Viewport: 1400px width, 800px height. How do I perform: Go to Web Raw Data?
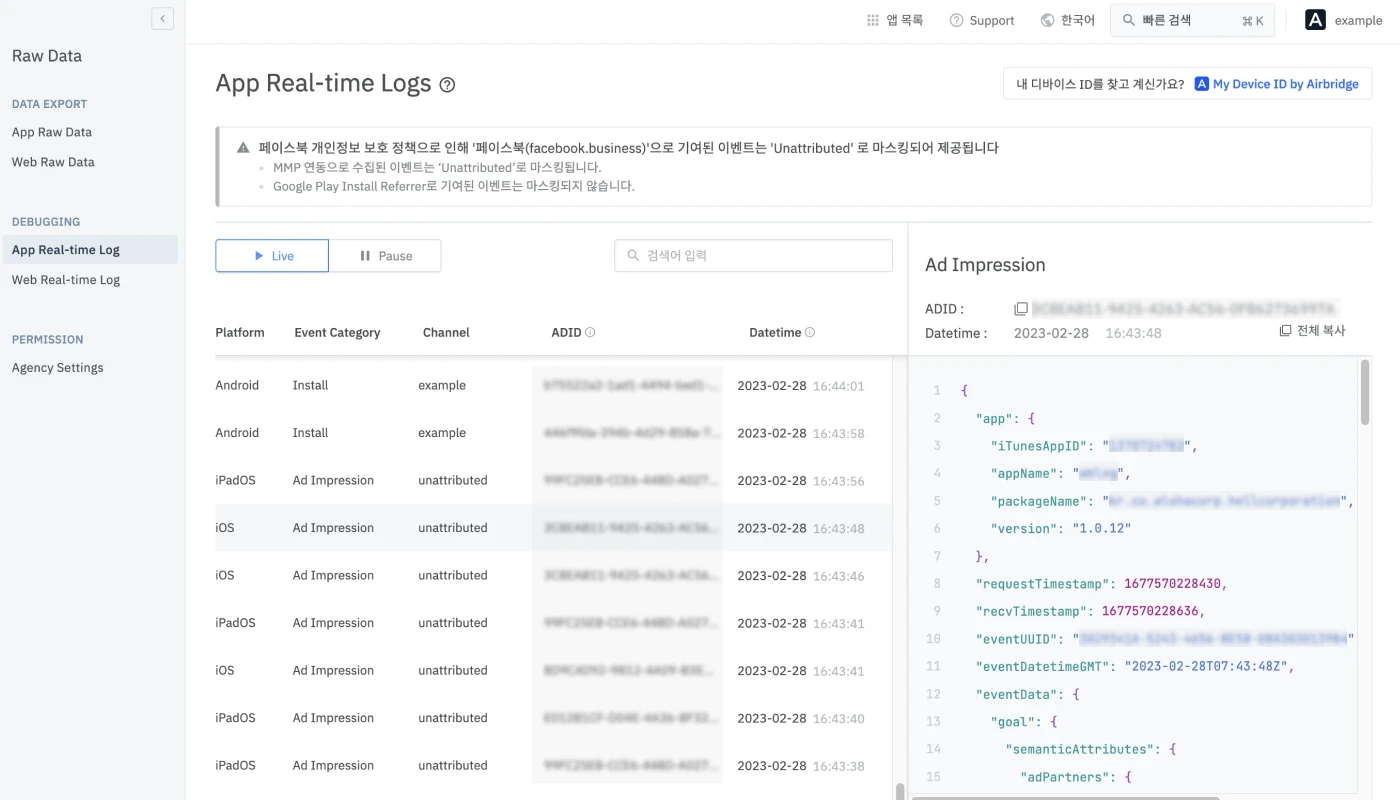pos(53,162)
